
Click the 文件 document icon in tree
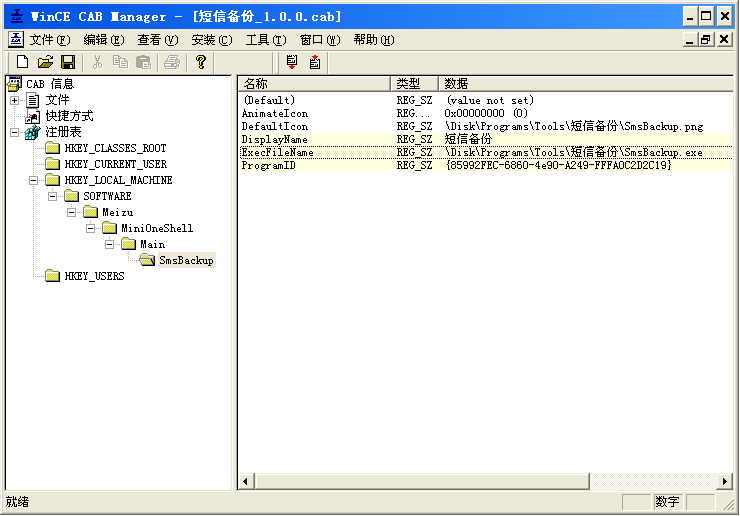[x=33, y=100]
